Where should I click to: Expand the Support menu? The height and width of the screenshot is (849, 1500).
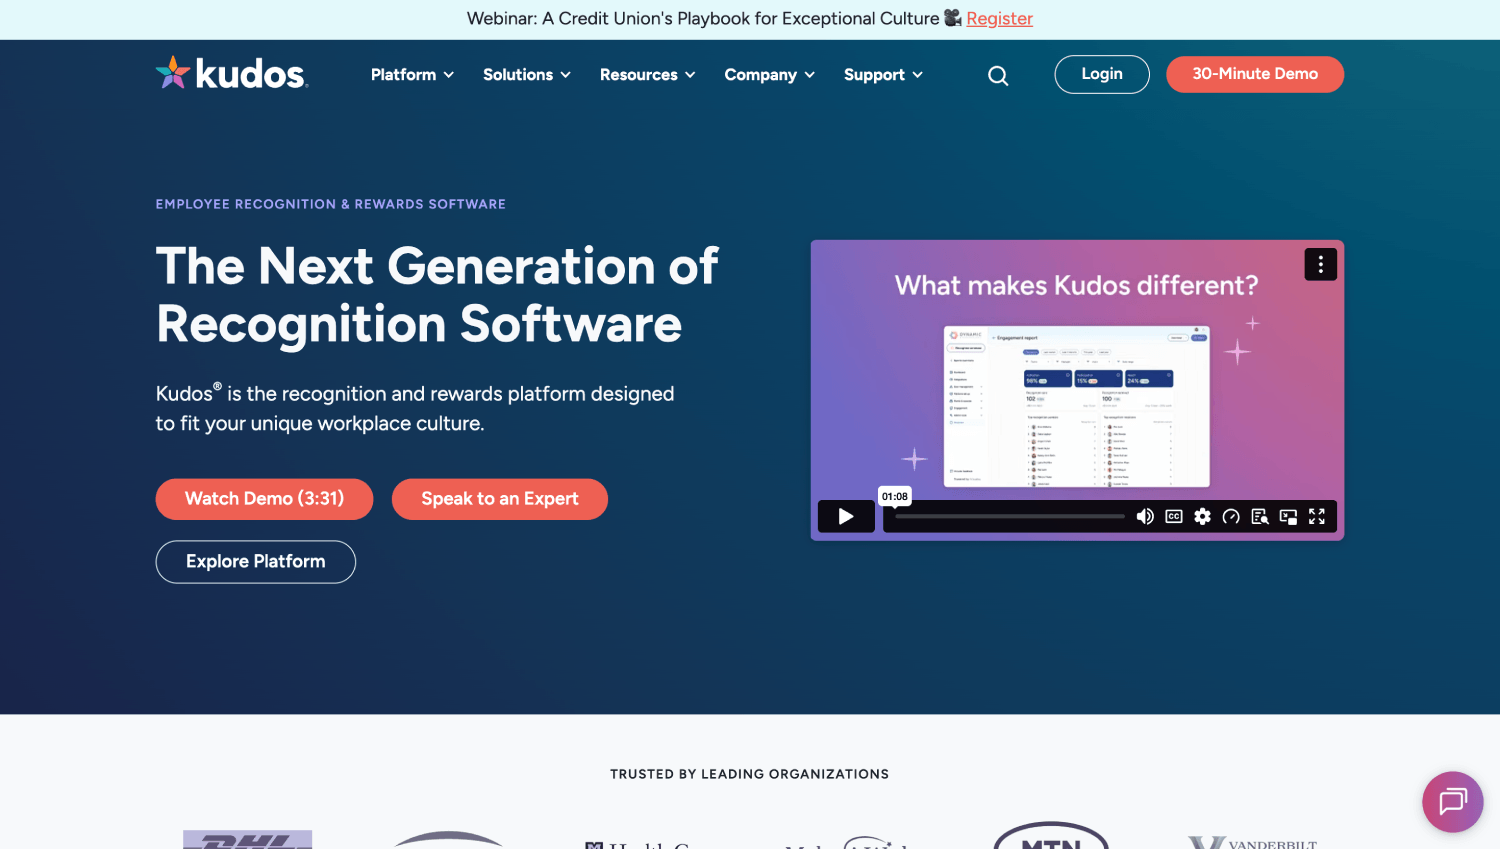[883, 75]
